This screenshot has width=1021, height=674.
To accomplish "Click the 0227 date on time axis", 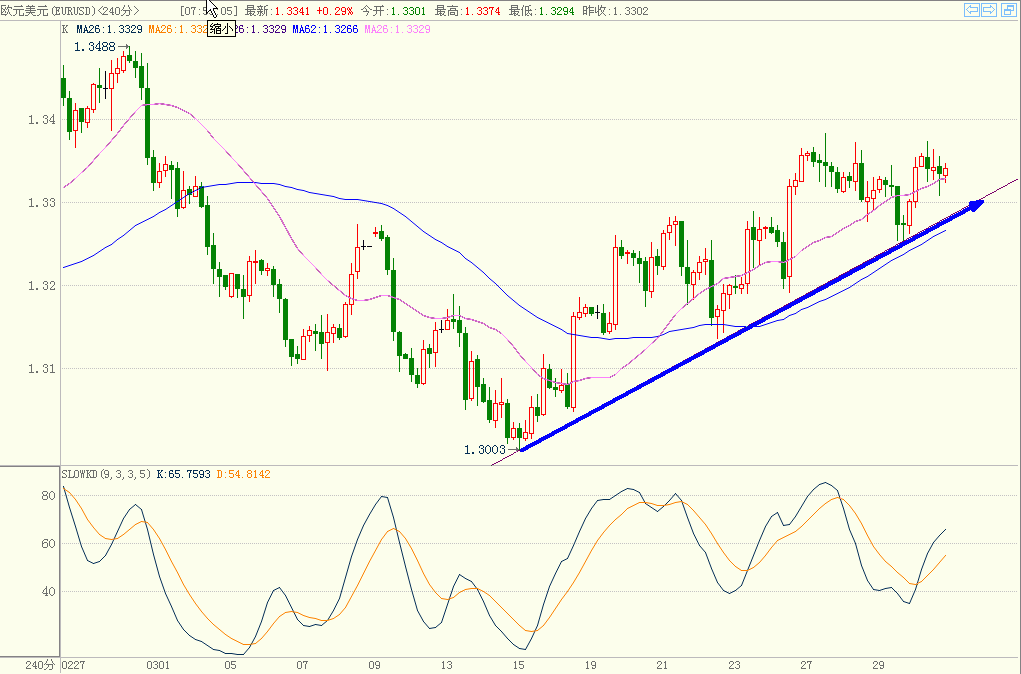I will point(74,665).
